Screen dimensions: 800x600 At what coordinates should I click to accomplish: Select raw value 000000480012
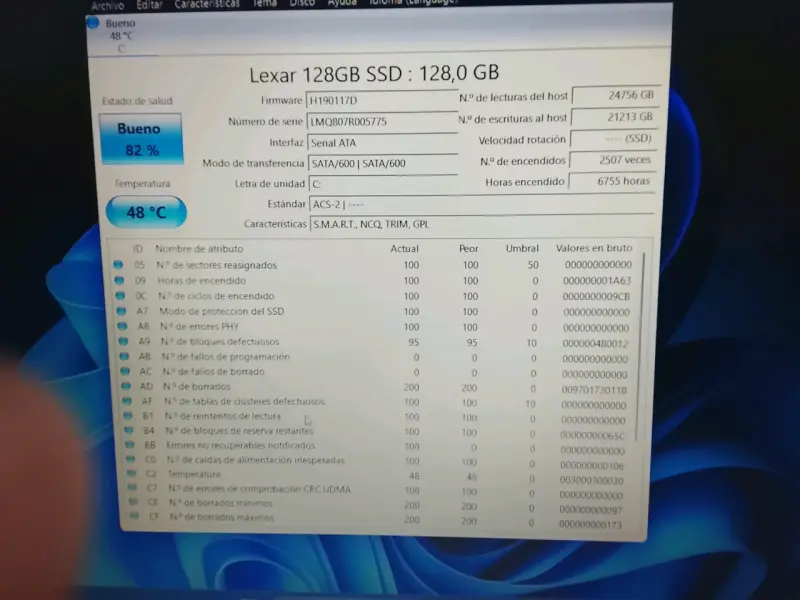[595, 343]
